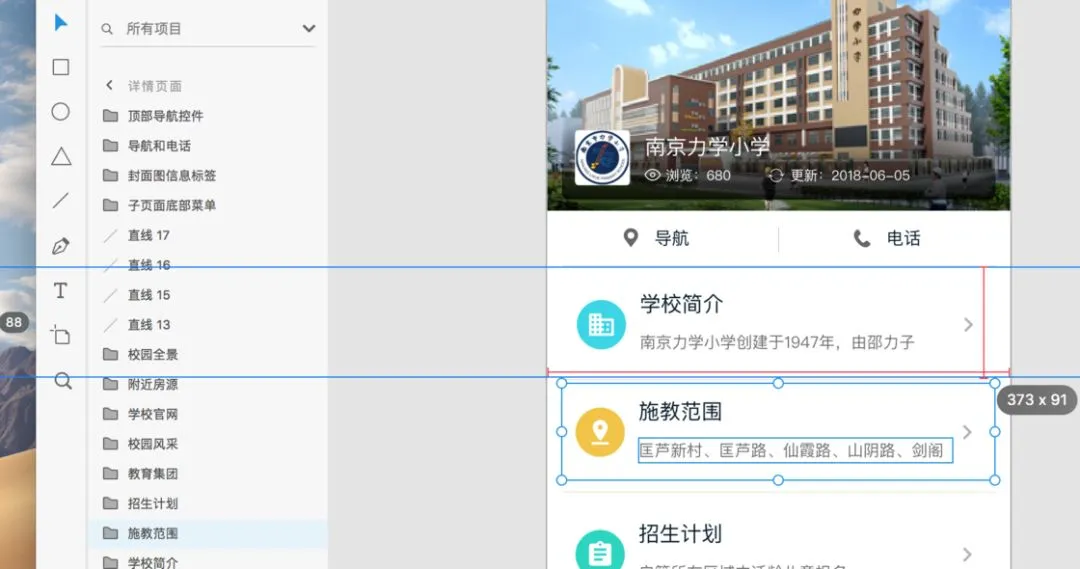Select the Pen tool

click(x=61, y=246)
